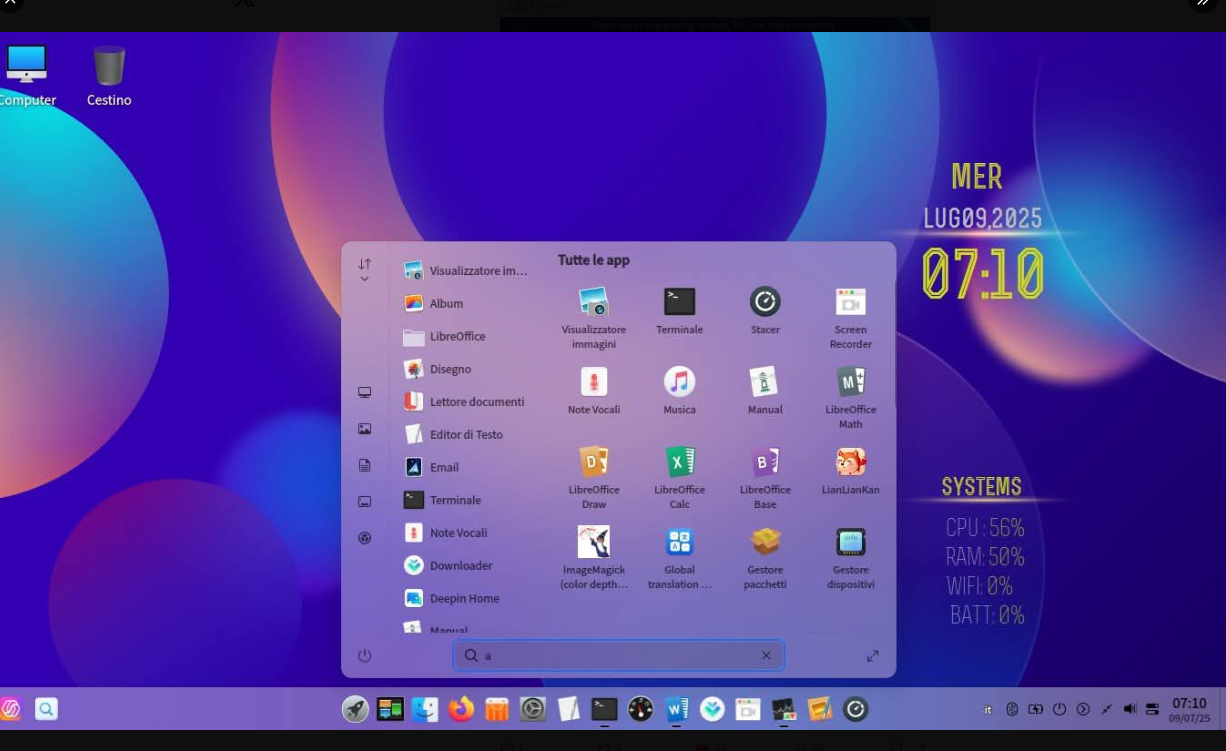
Task: Clear the launcher search field text
Action: (x=766, y=656)
